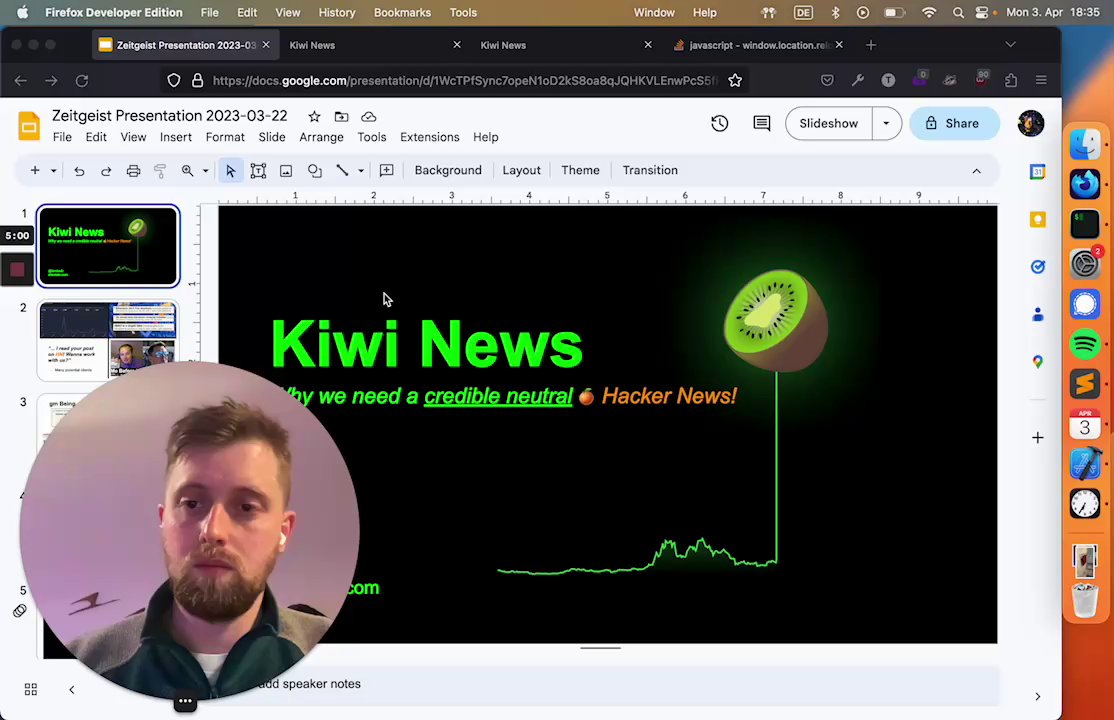
Task: Click the Google Slides home logo
Action: coord(29,127)
